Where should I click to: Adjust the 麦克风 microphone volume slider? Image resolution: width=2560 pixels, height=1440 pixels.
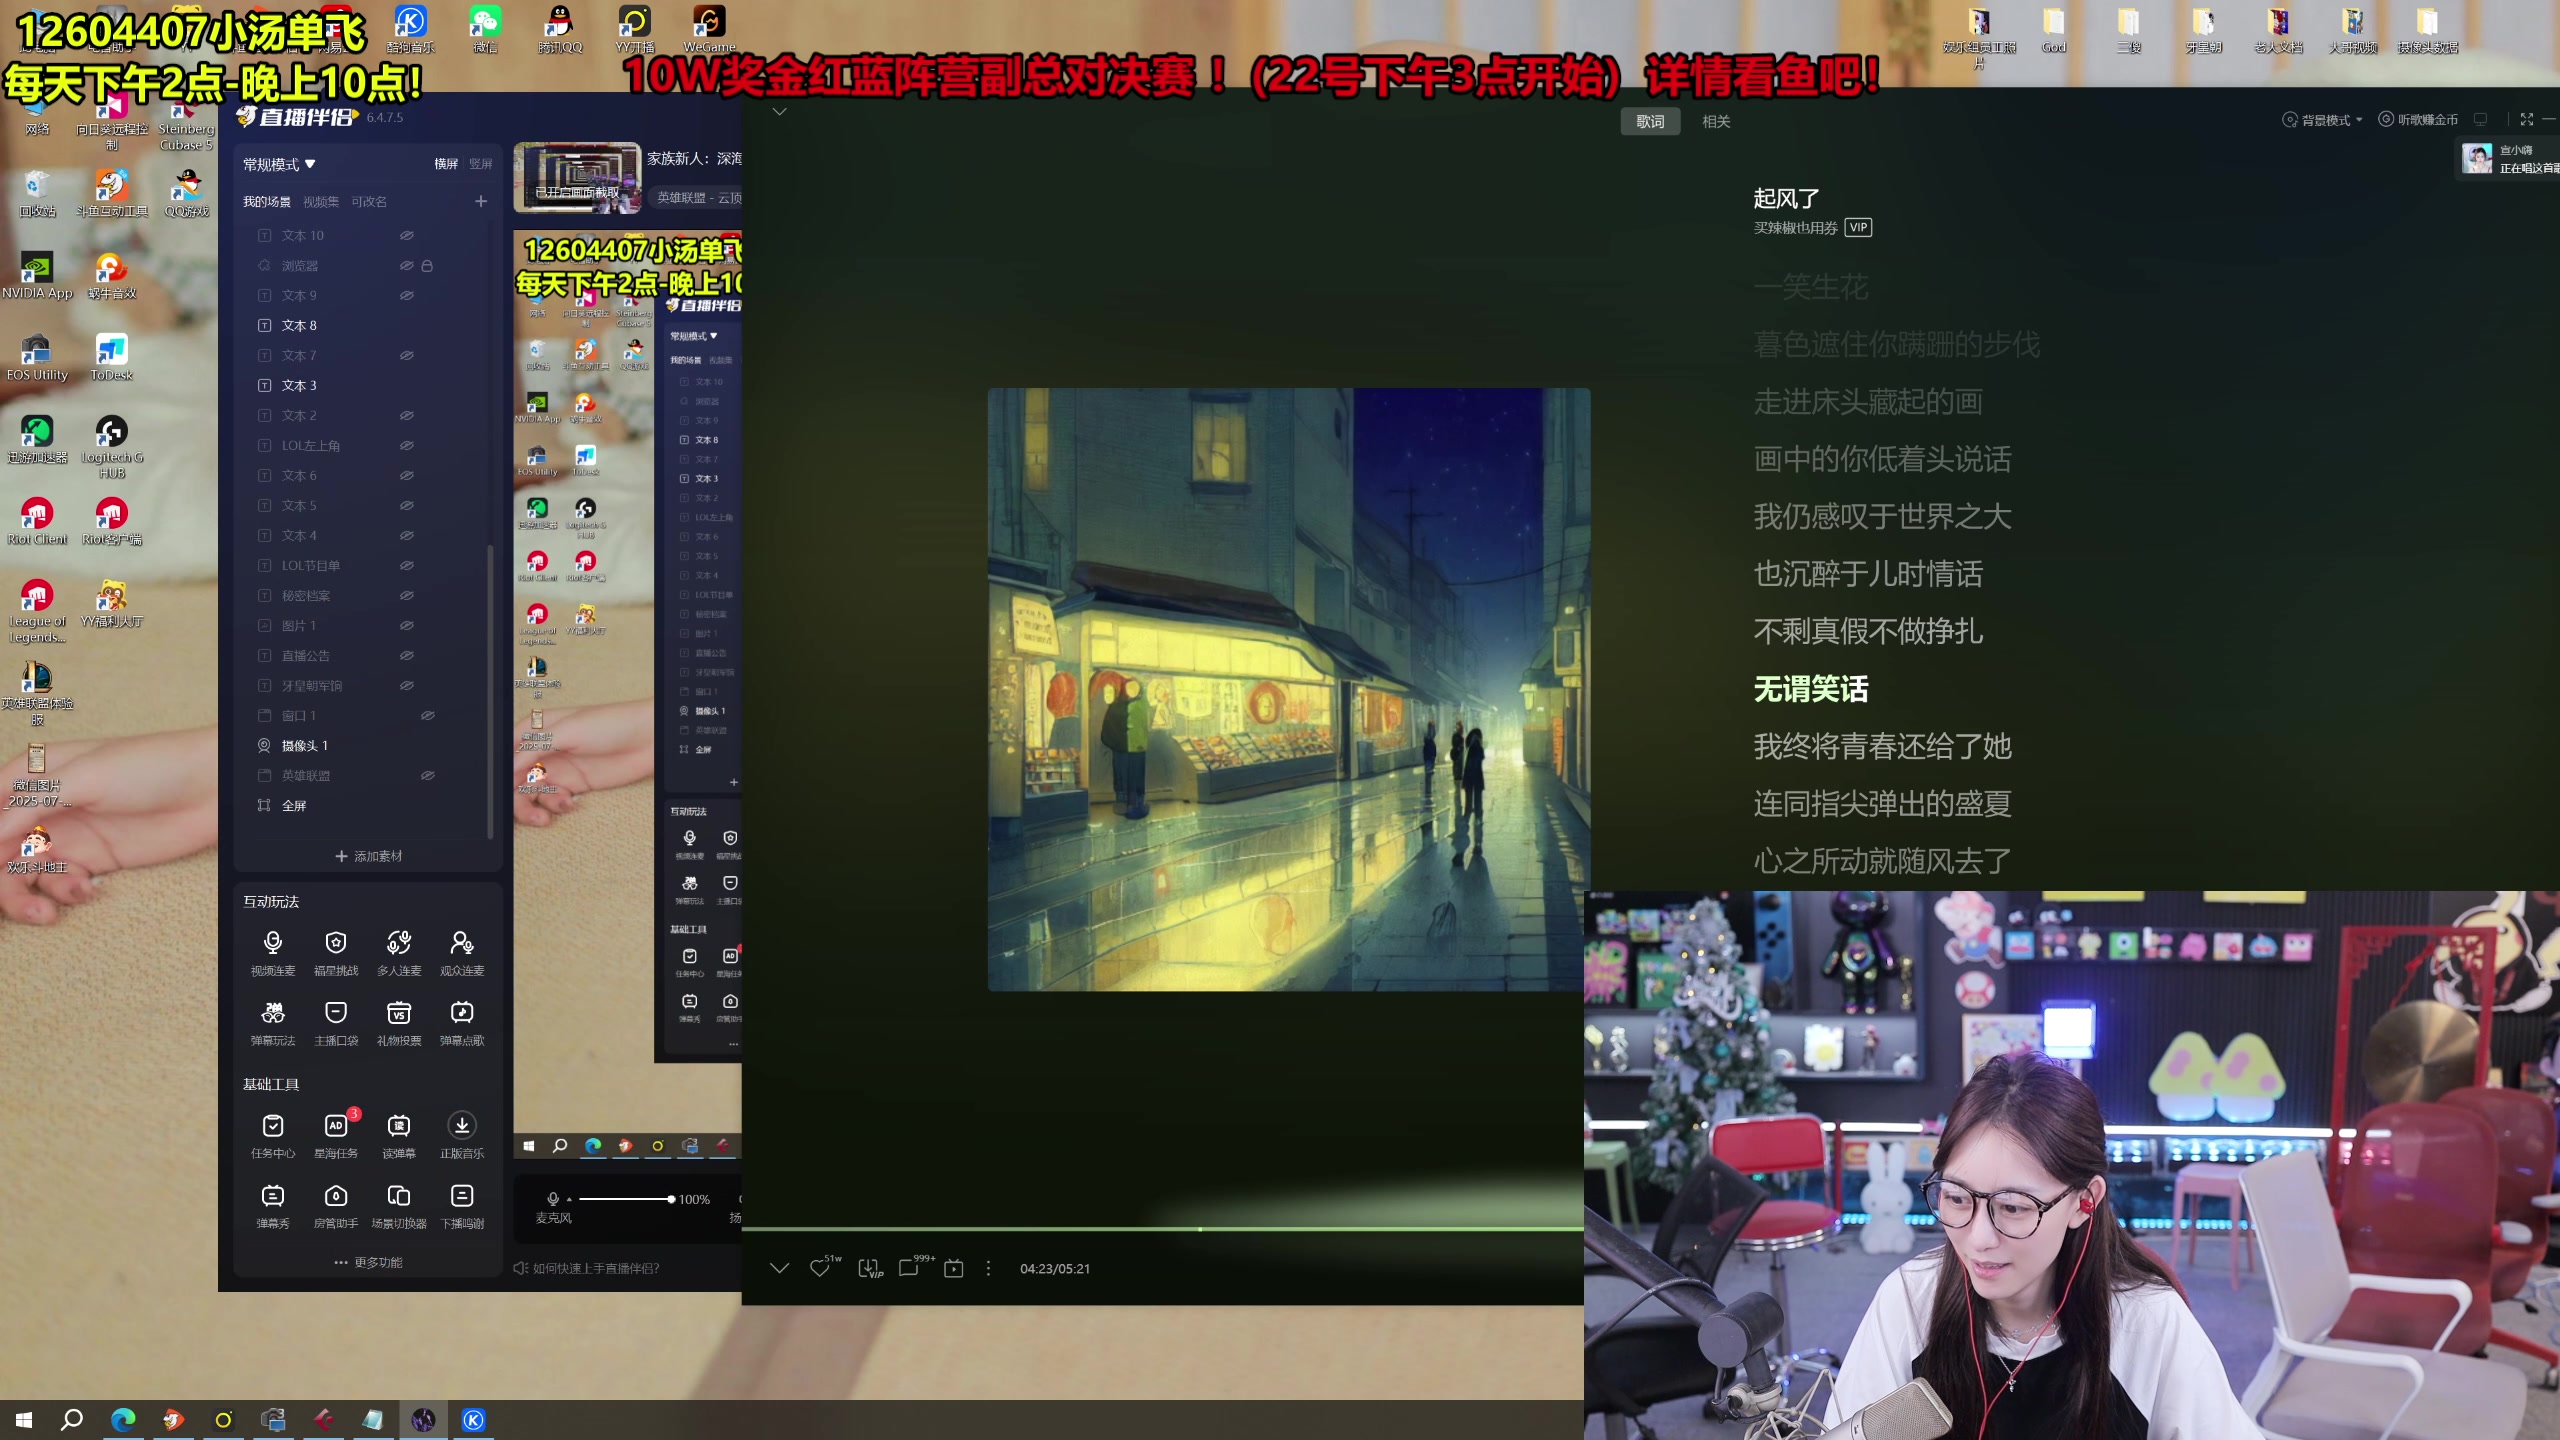[625, 1199]
